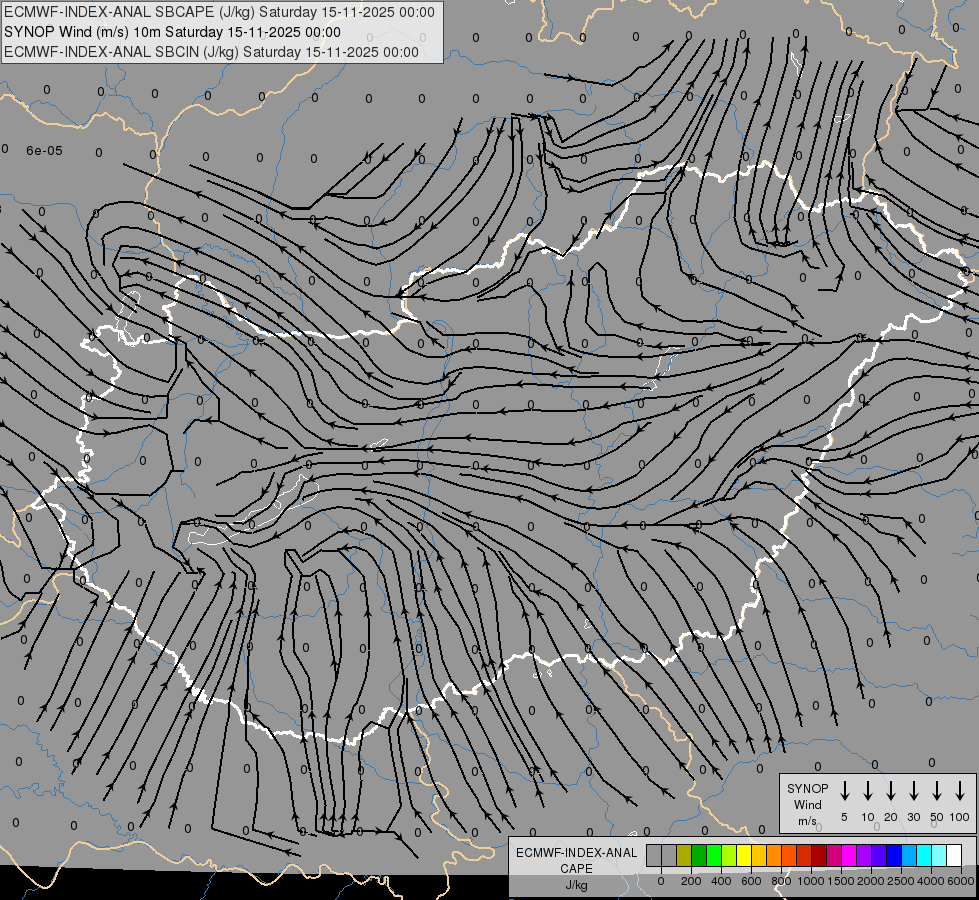Select the bright magenta CAPE legend swatch

pos(849,855)
